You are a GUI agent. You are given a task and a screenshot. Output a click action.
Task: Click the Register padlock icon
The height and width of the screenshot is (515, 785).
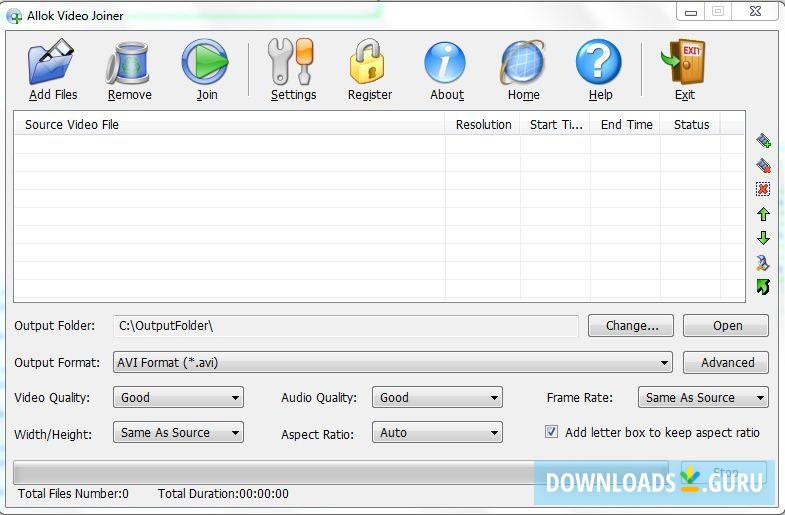pyautogui.click(x=367, y=62)
